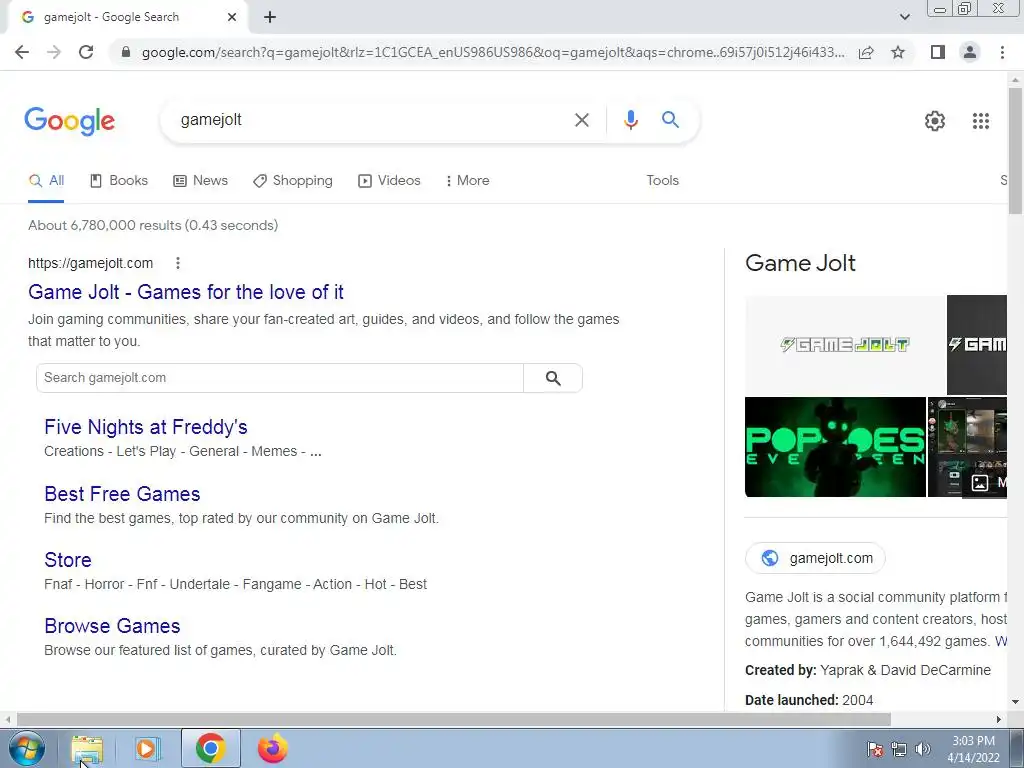Go to the Google homepage logo
The image size is (1024, 768).
tap(69, 121)
